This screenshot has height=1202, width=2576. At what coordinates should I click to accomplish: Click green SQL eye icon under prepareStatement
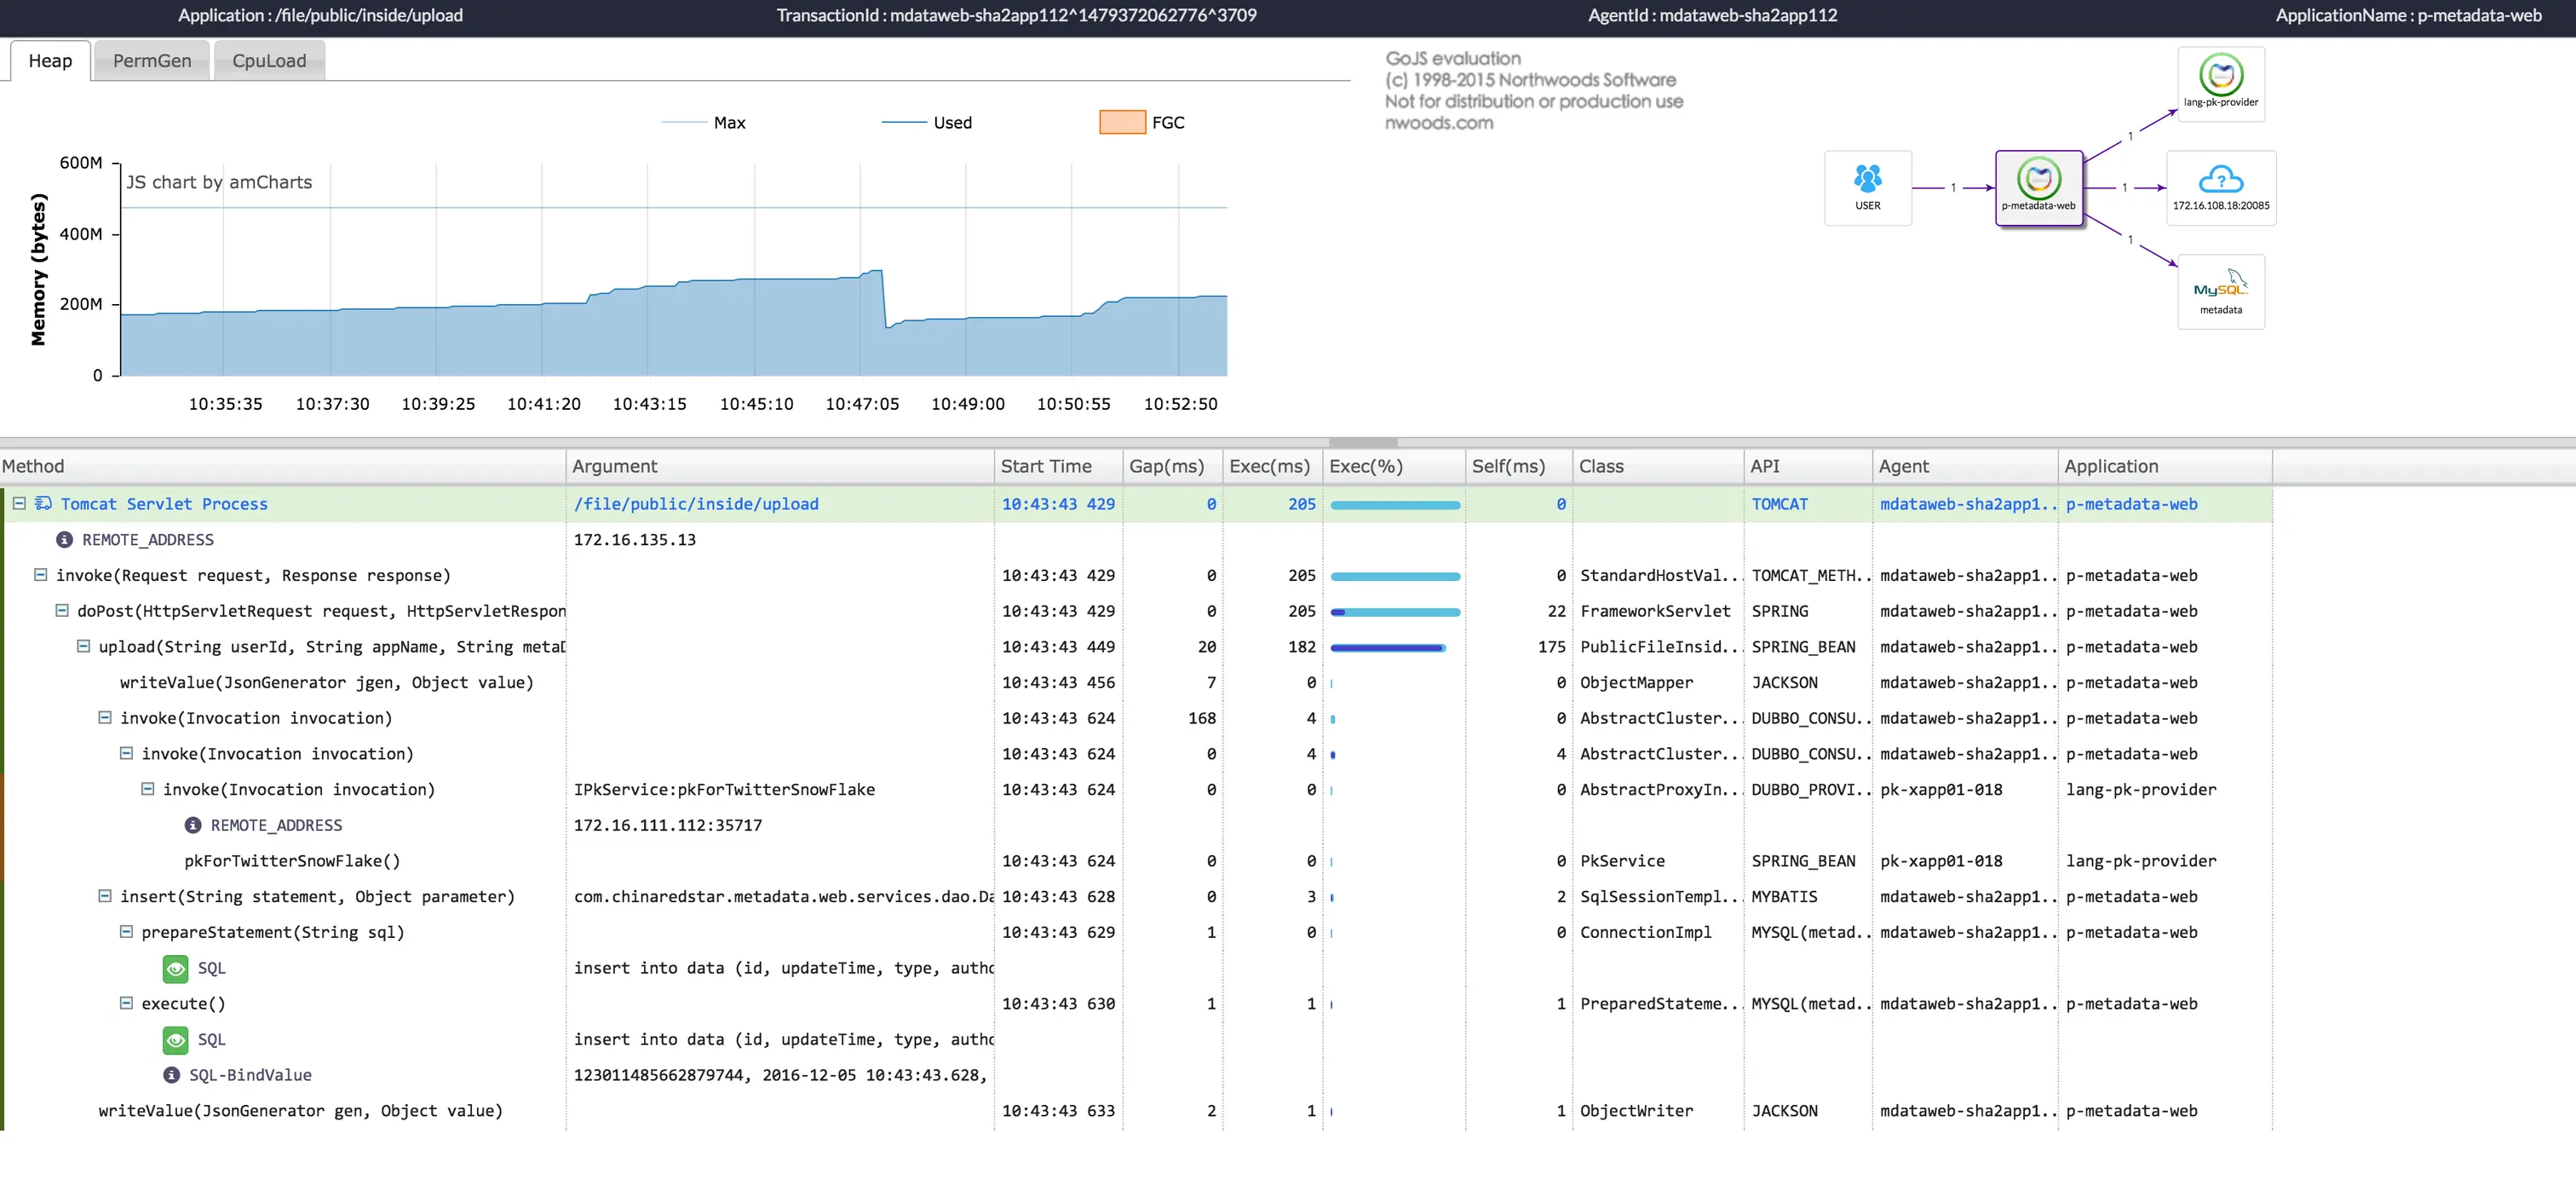(175, 968)
